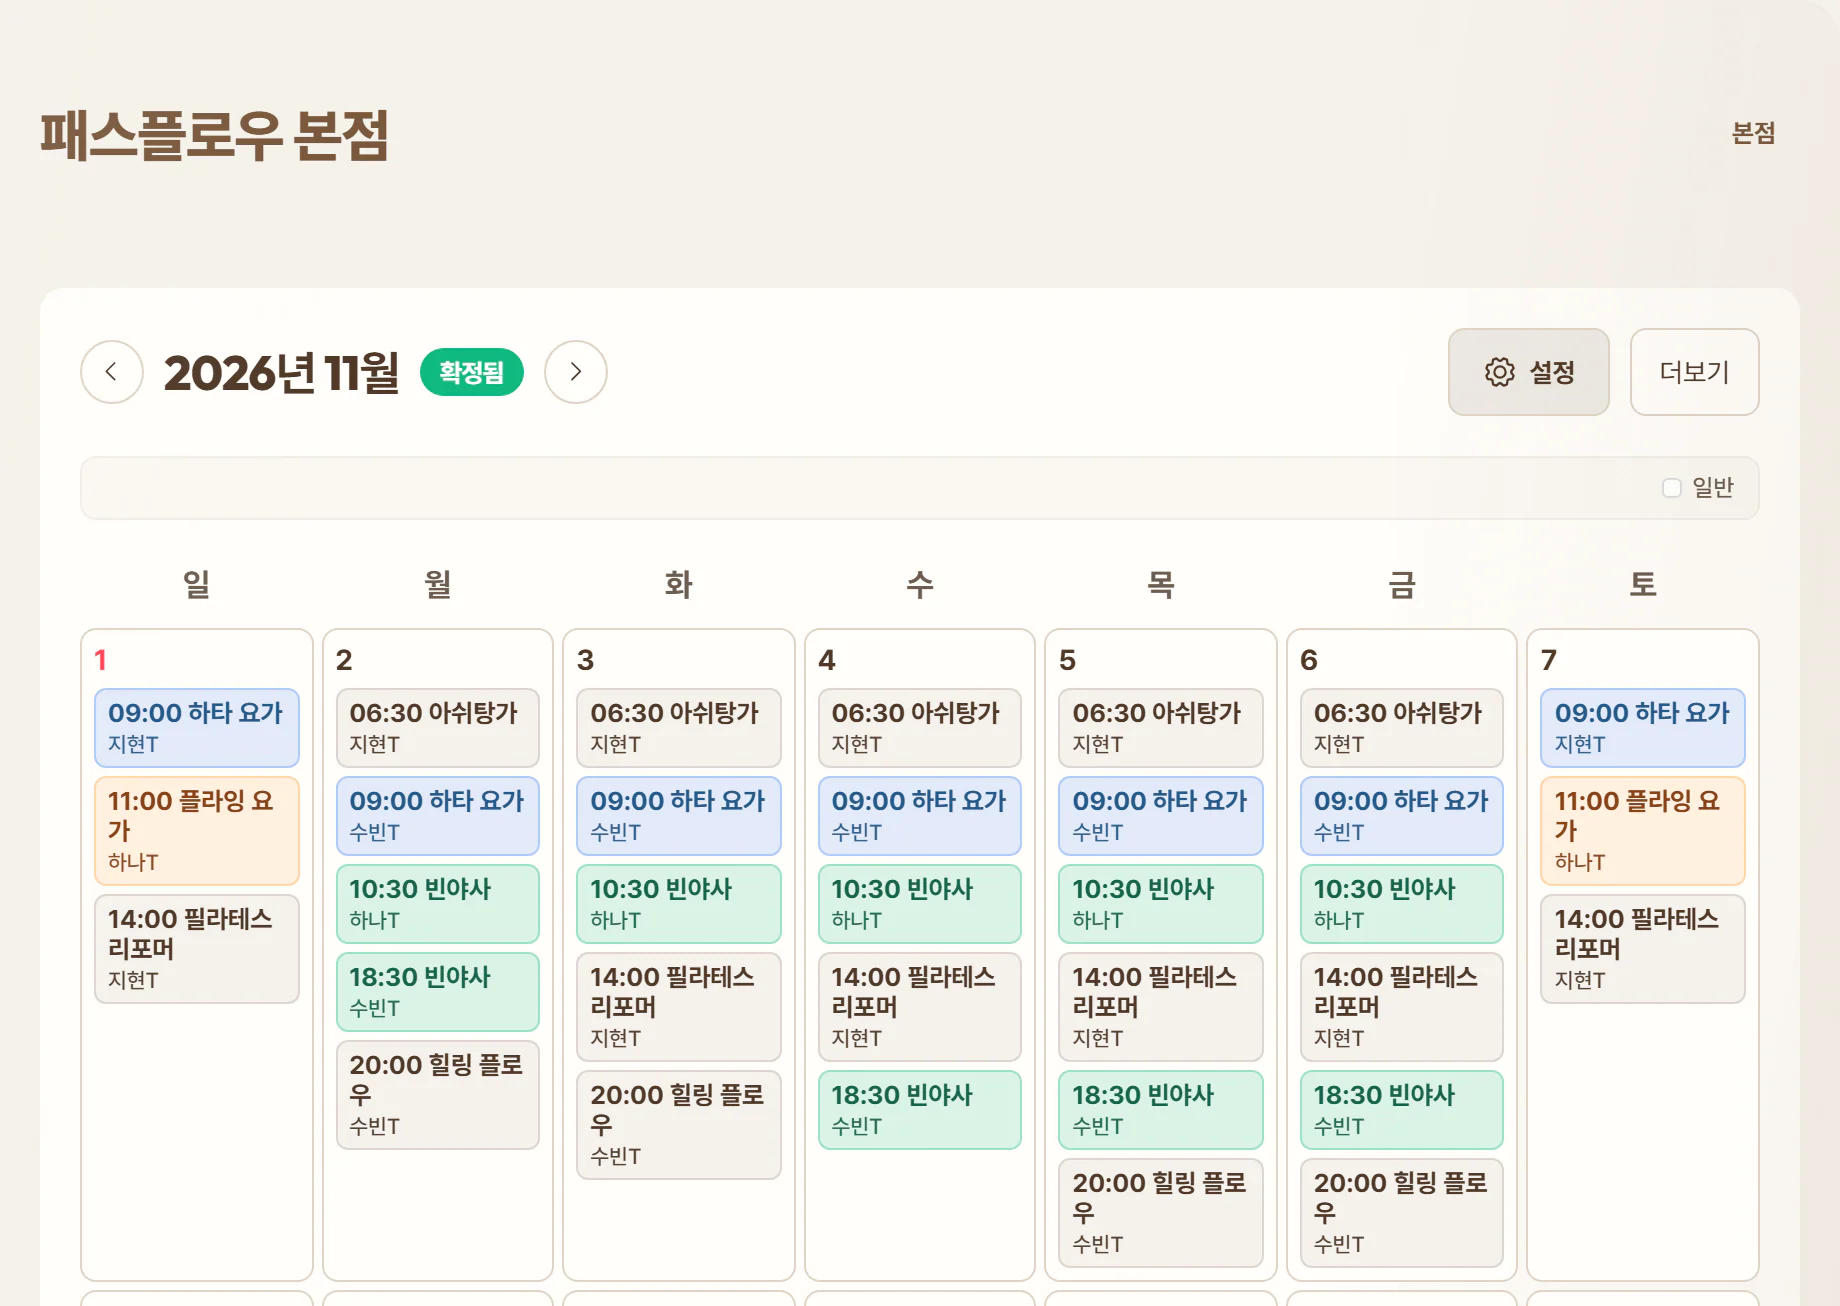Select 10:30 빈야사 class on day 5

pyautogui.click(x=1161, y=904)
